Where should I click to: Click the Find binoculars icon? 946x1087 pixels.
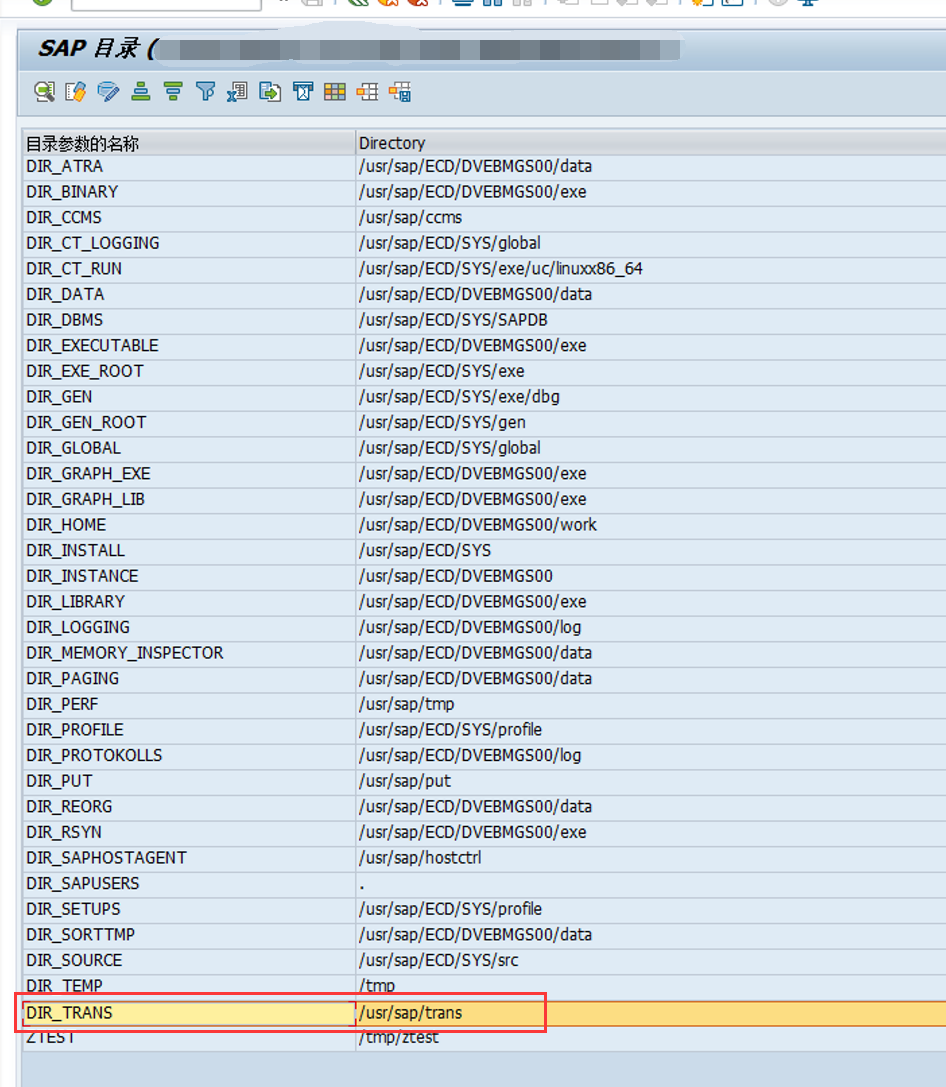491,5
